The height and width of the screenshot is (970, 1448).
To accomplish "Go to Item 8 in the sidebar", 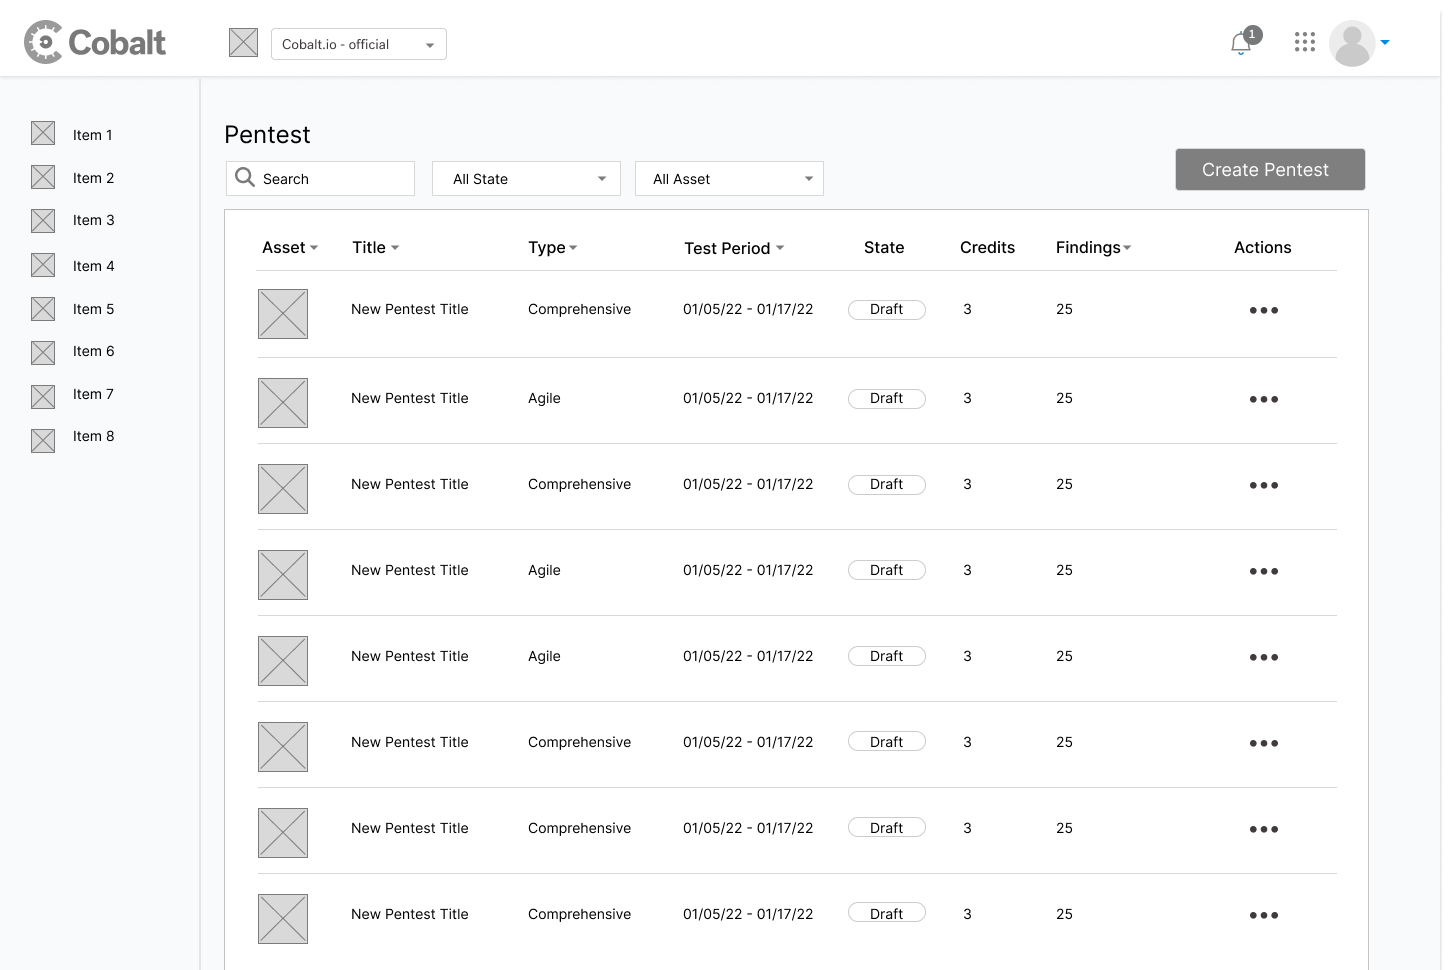I will coord(93,436).
